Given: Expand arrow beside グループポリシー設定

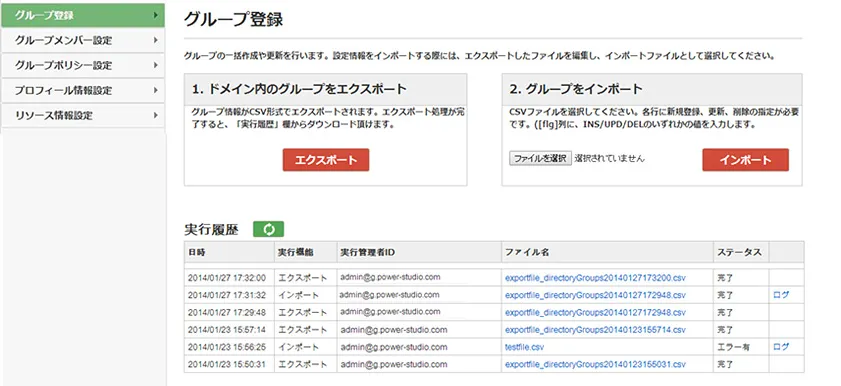Looking at the screenshot, I should 155,65.
